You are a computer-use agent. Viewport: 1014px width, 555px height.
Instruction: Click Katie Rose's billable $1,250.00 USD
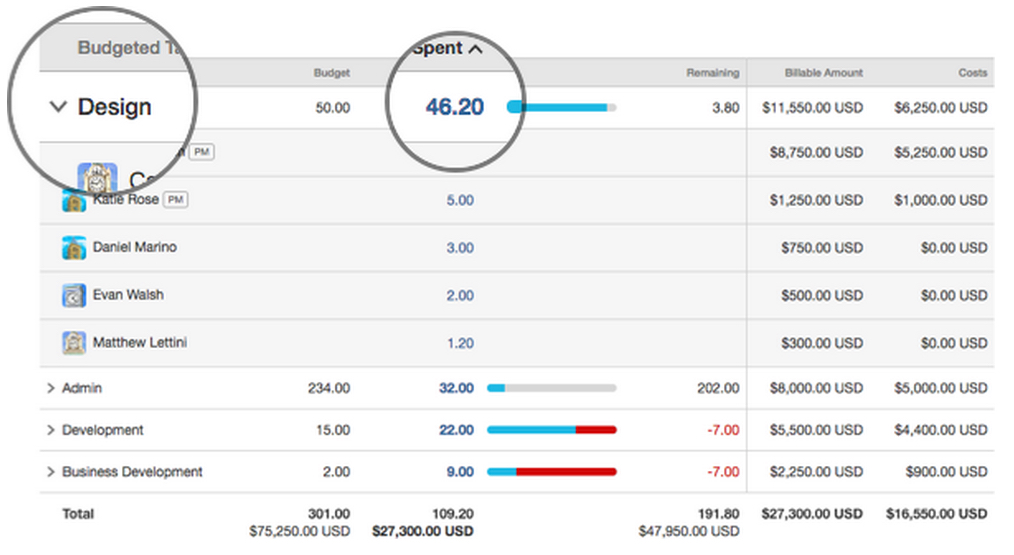coord(816,201)
